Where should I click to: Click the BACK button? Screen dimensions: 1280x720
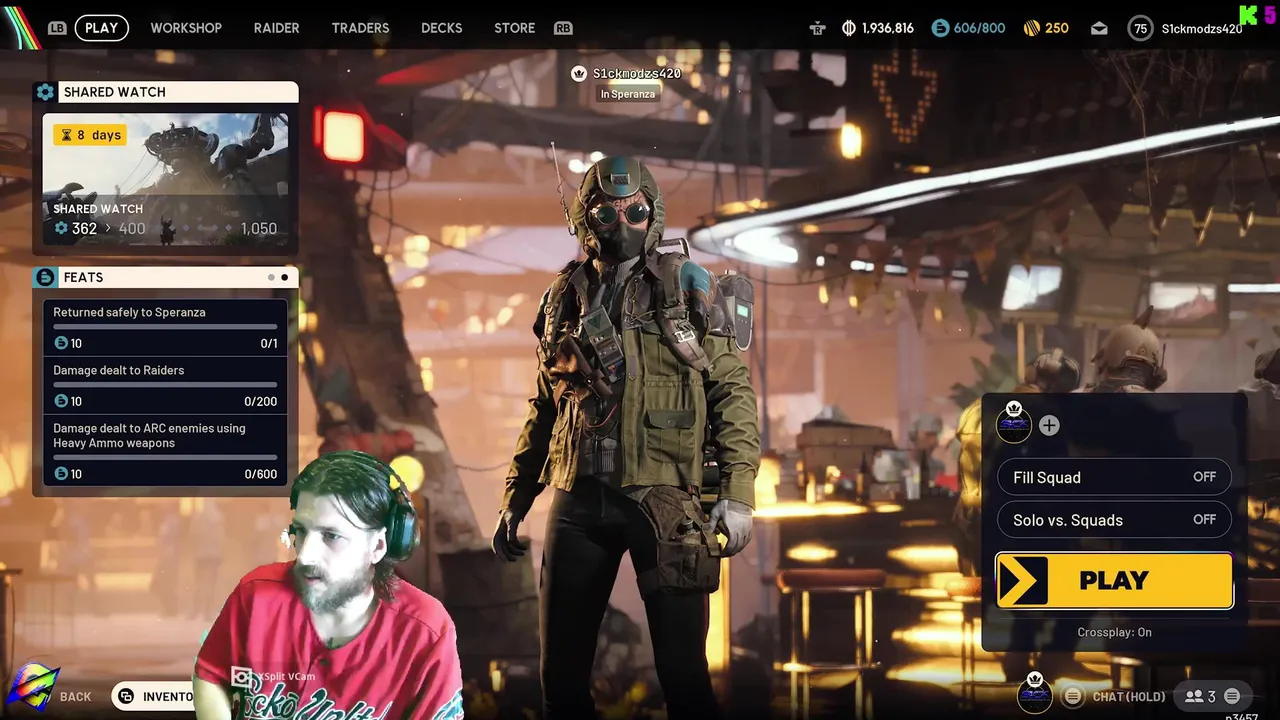(75, 697)
